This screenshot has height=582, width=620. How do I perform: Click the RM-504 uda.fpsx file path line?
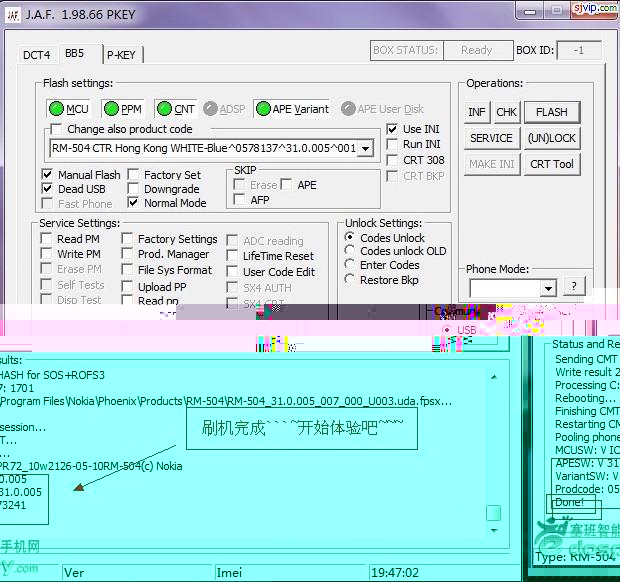(226, 401)
